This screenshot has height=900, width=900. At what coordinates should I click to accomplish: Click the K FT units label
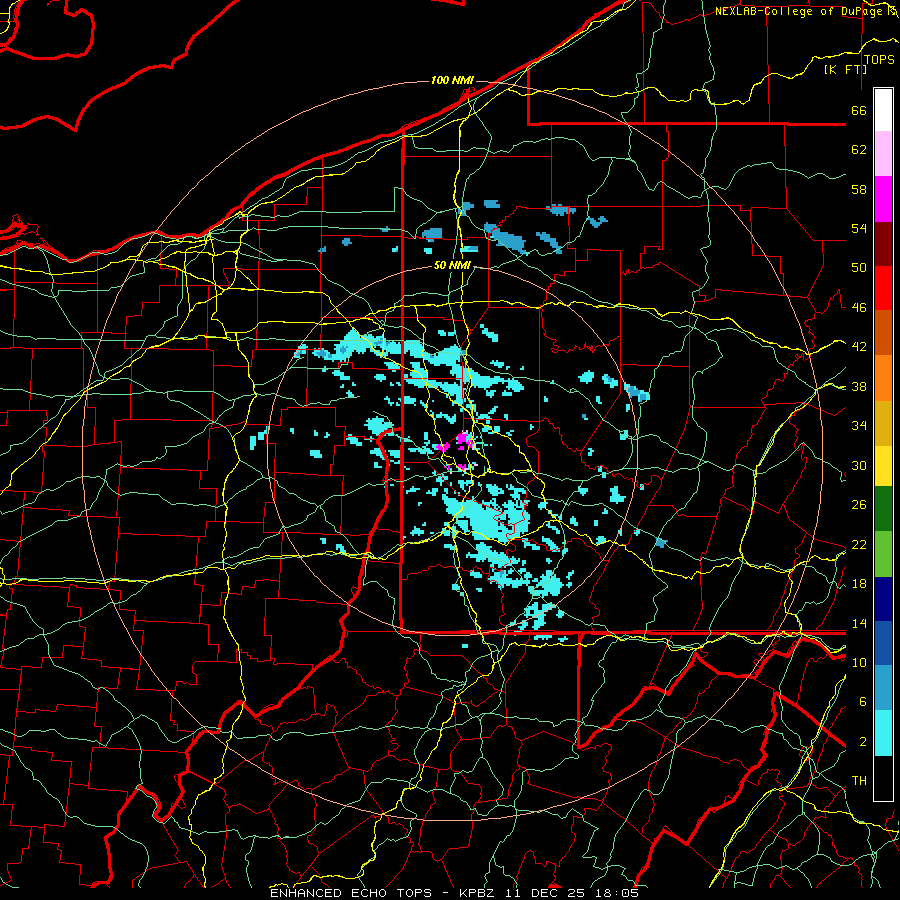click(x=845, y=70)
